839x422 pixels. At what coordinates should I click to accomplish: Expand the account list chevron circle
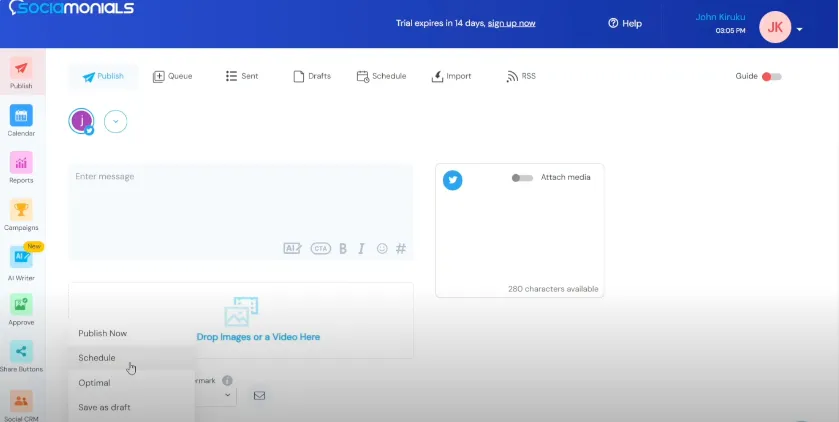(x=116, y=122)
